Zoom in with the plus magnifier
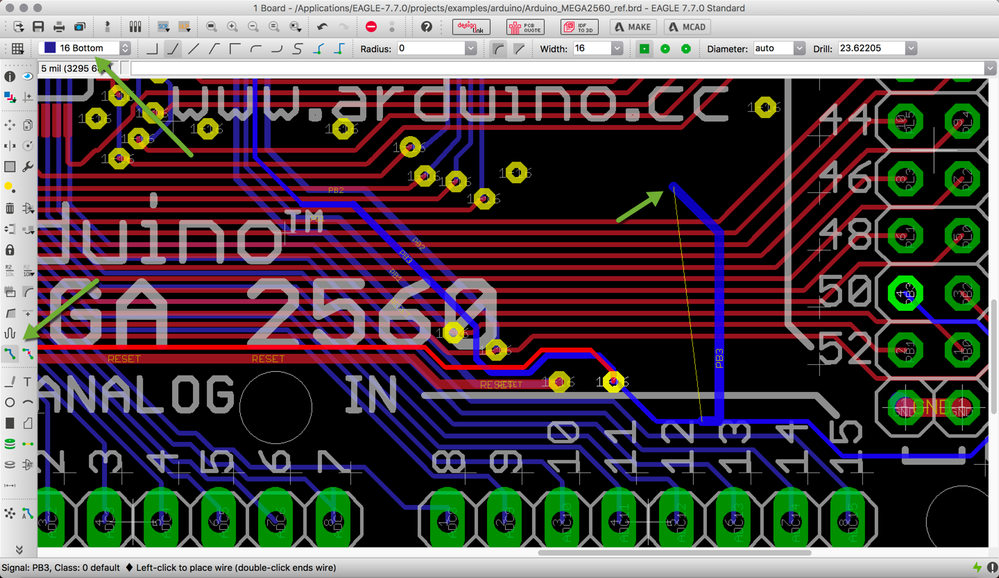999x578 pixels. [x=233, y=27]
